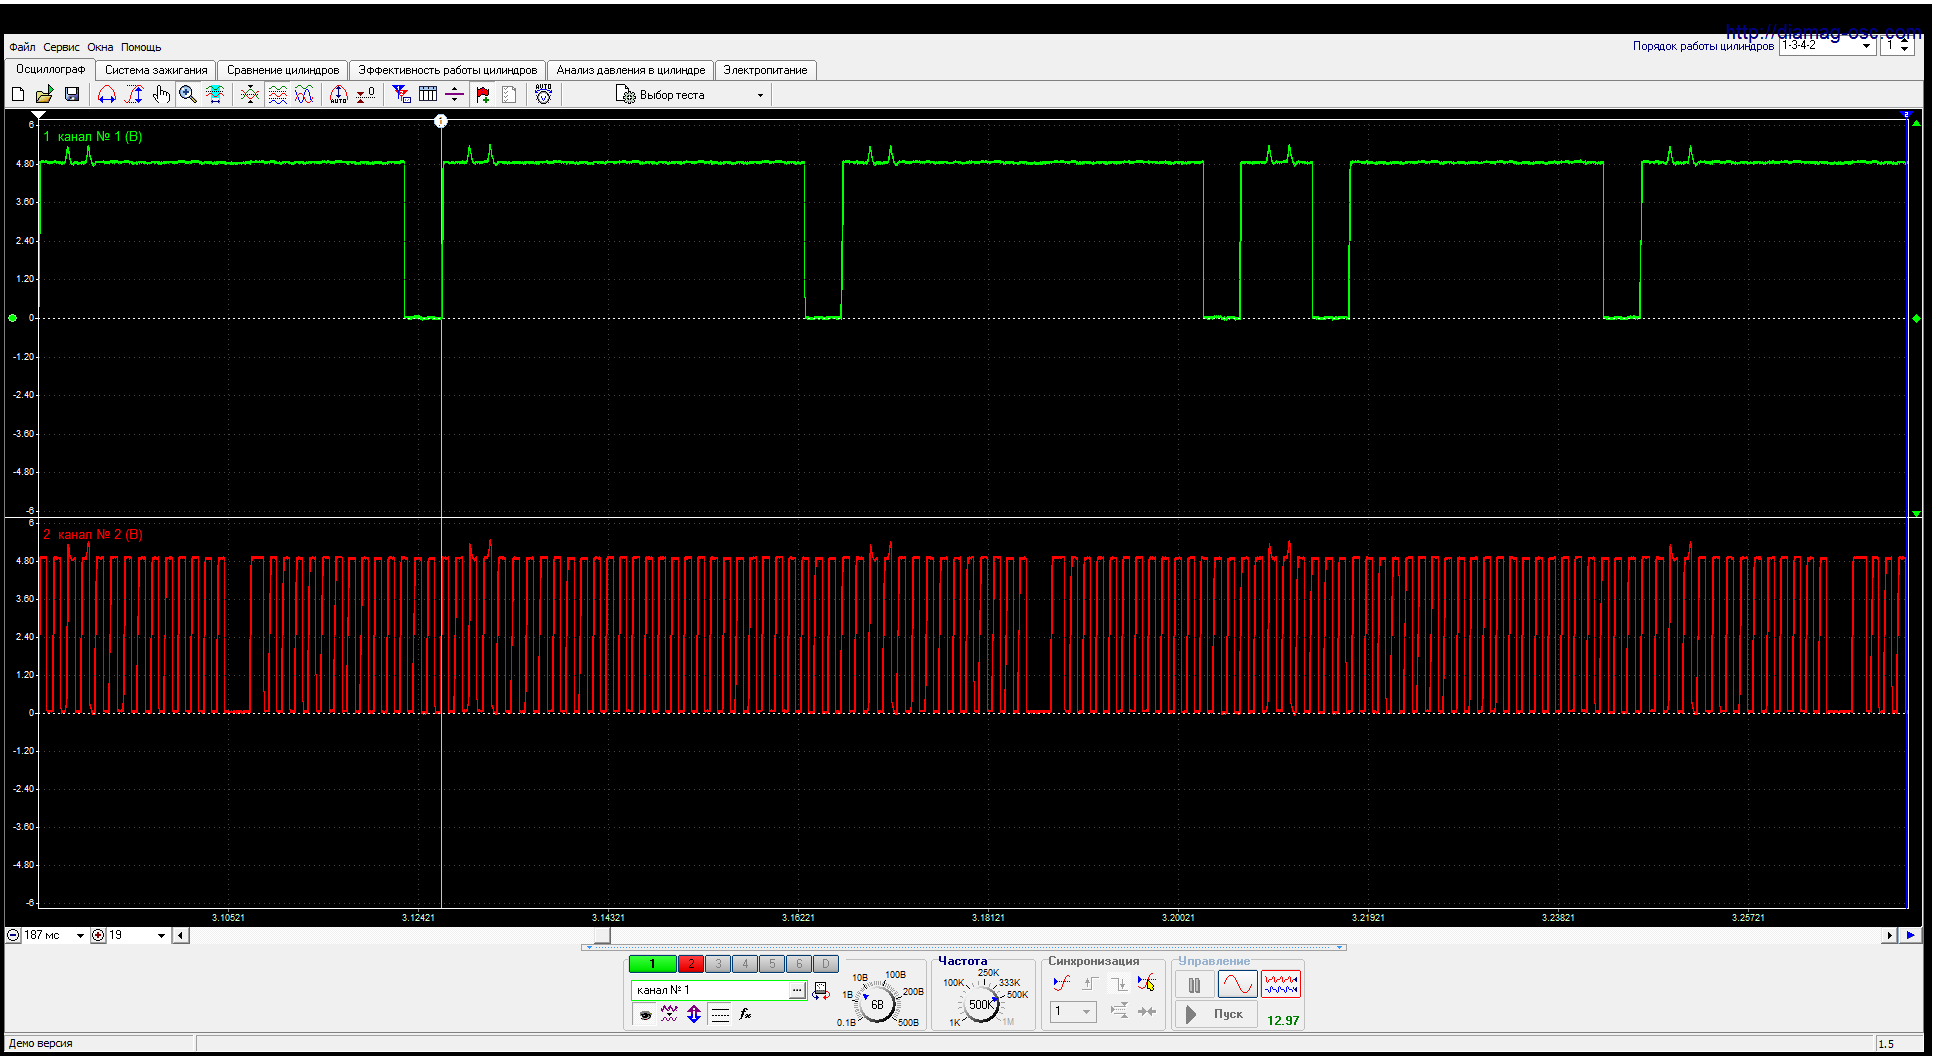1936x1056 pixels.
Task: Click blue vertical shift arrows icon
Action: point(694,1014)
